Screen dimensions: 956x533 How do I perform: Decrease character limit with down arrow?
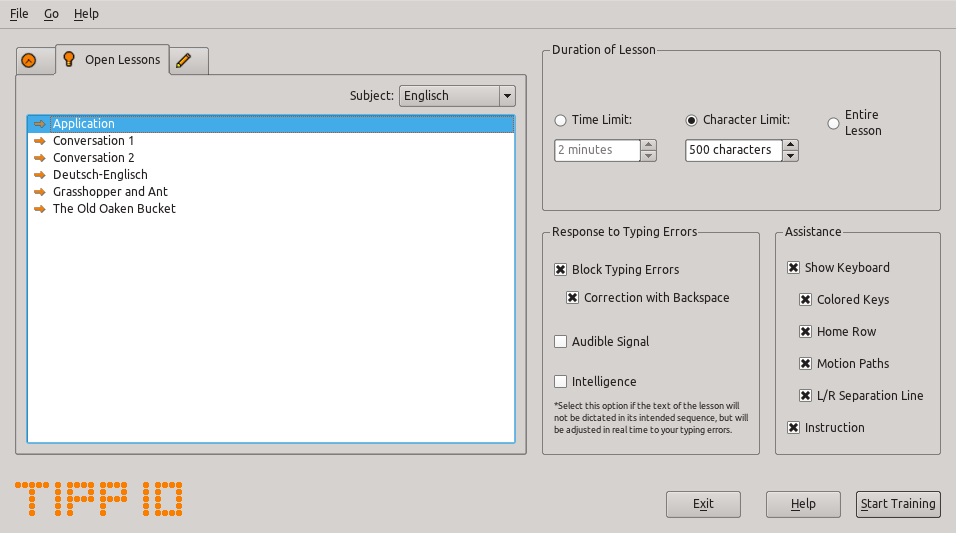pyautogui.click(x=791, y=156)
